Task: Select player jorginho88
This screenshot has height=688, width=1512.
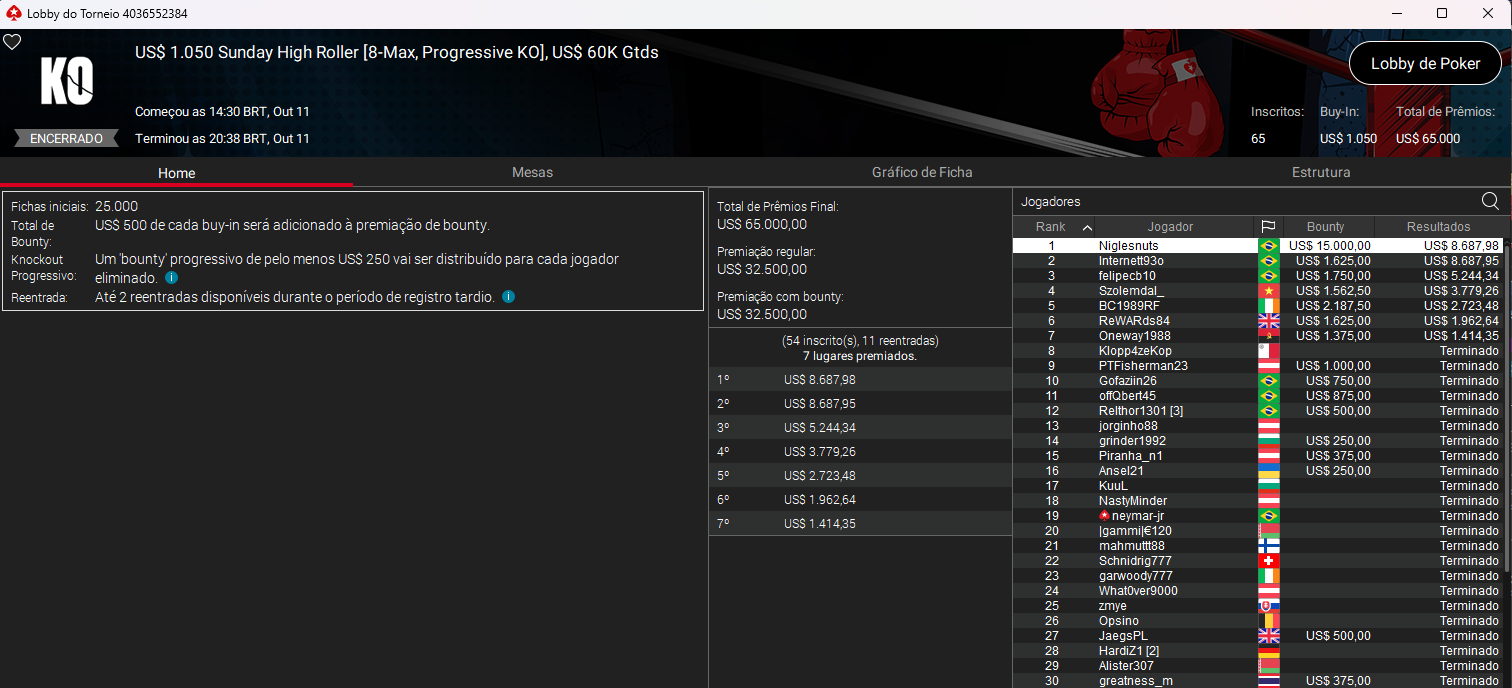Action: (1257, 426)
